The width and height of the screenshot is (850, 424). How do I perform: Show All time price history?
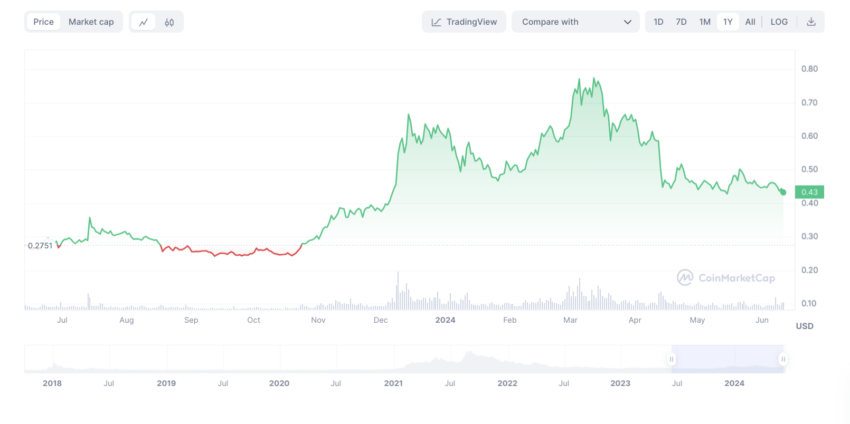pos(750,22)
